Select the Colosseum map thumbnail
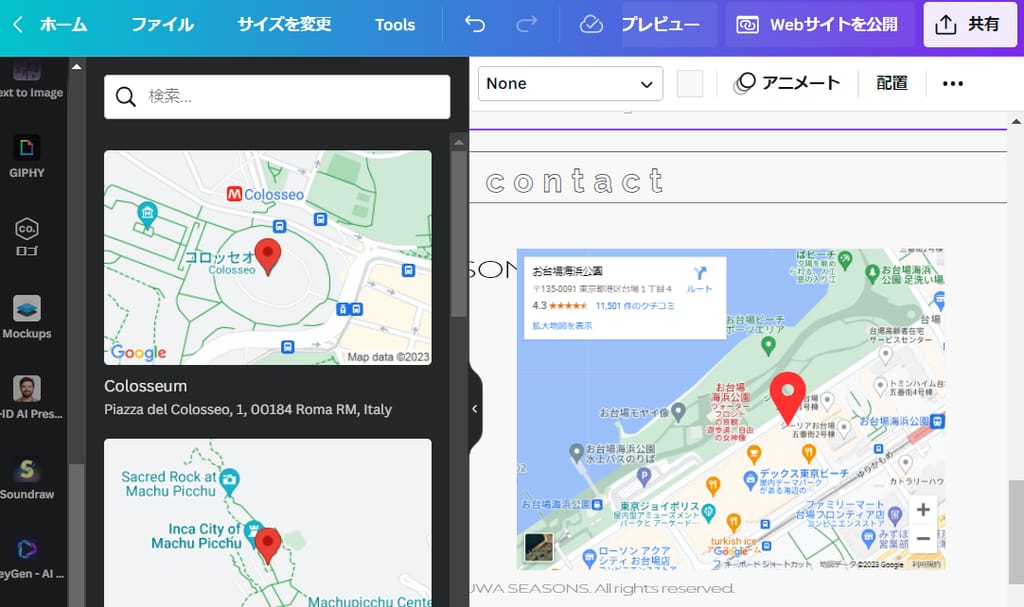 [267, 257]
